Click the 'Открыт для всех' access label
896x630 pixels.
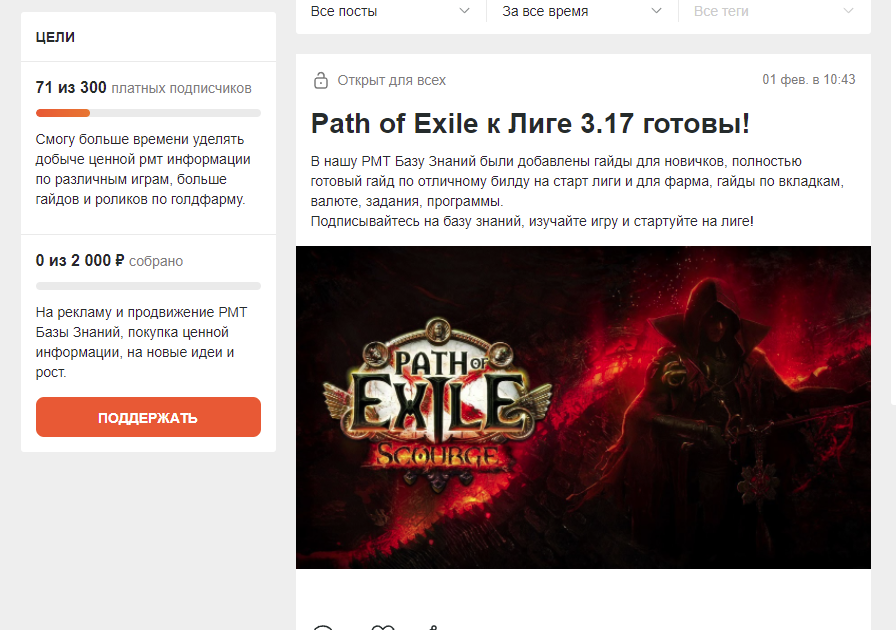tap(391, 80)
